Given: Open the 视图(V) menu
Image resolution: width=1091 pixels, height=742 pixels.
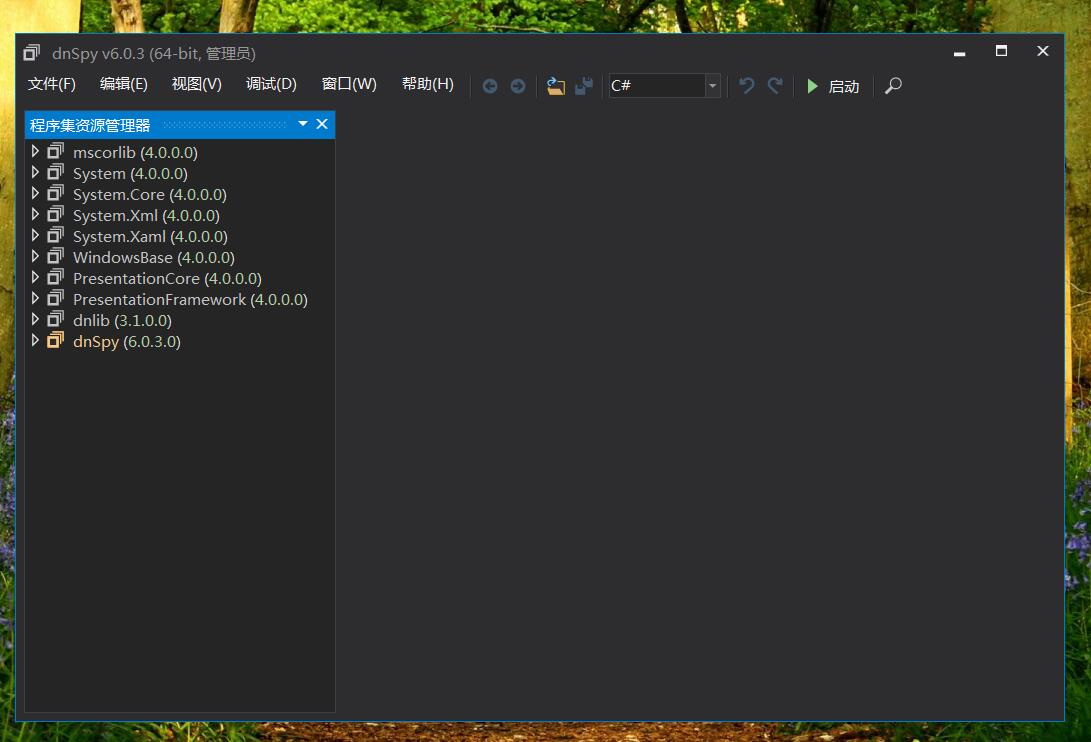Looking at the screenshot, I should click(x=196, y=84).
